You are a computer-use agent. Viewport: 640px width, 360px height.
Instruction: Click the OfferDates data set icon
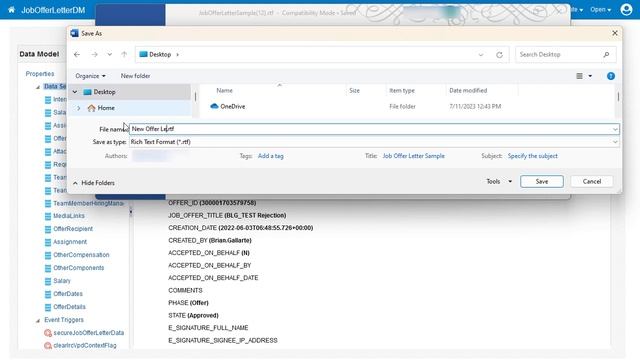(x=48, y=294)
